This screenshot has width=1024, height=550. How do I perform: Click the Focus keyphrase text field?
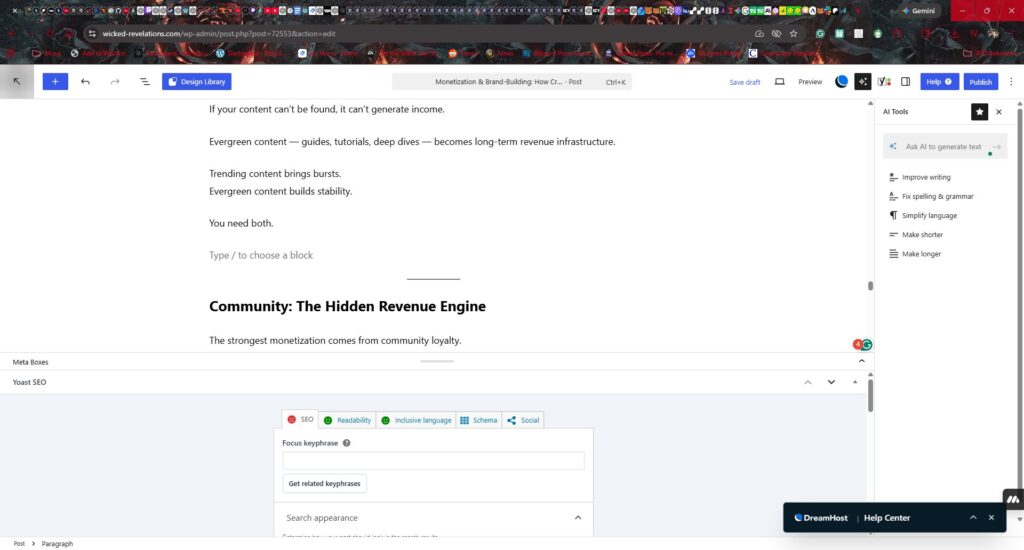433,461
